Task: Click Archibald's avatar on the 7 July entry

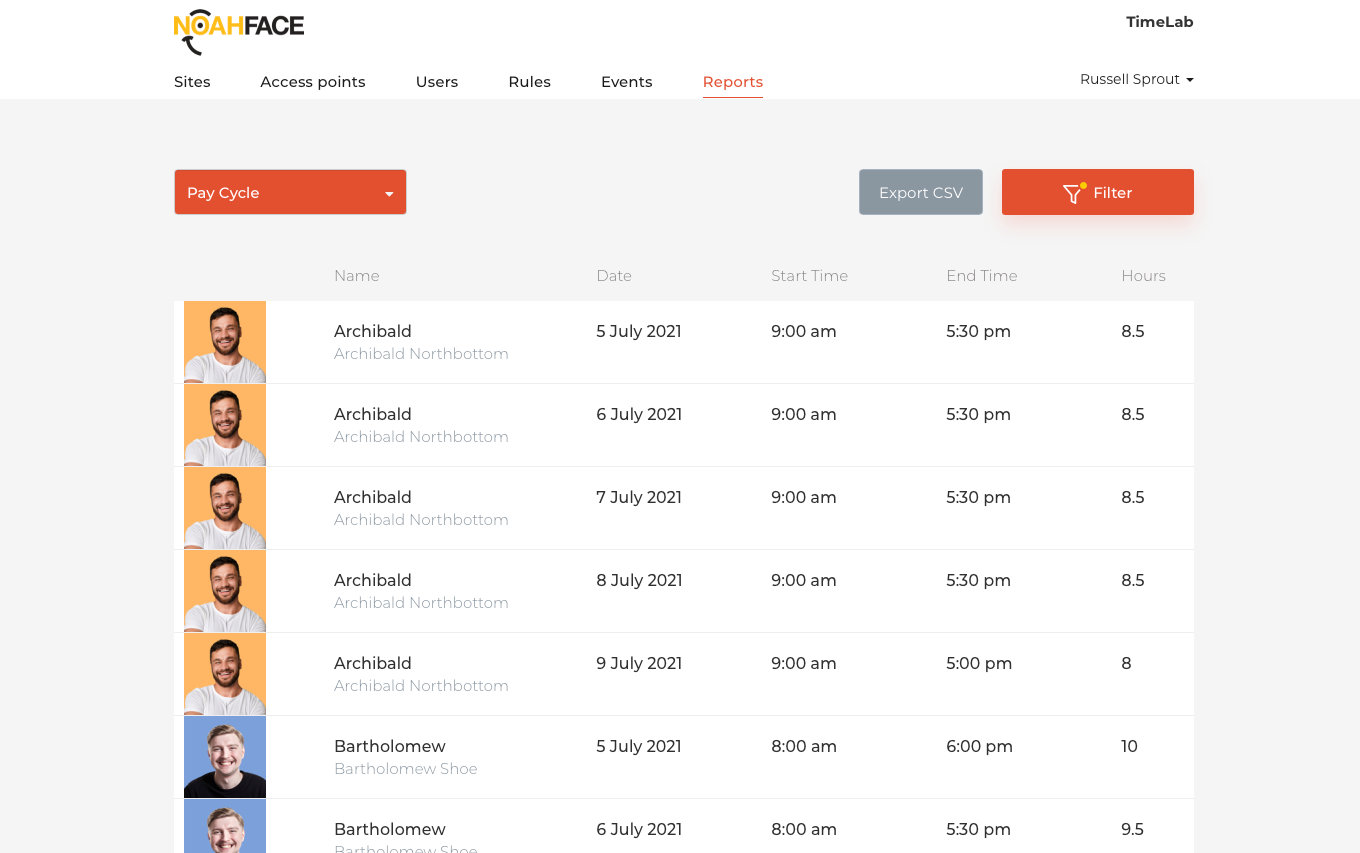Action: click(224, 507)
